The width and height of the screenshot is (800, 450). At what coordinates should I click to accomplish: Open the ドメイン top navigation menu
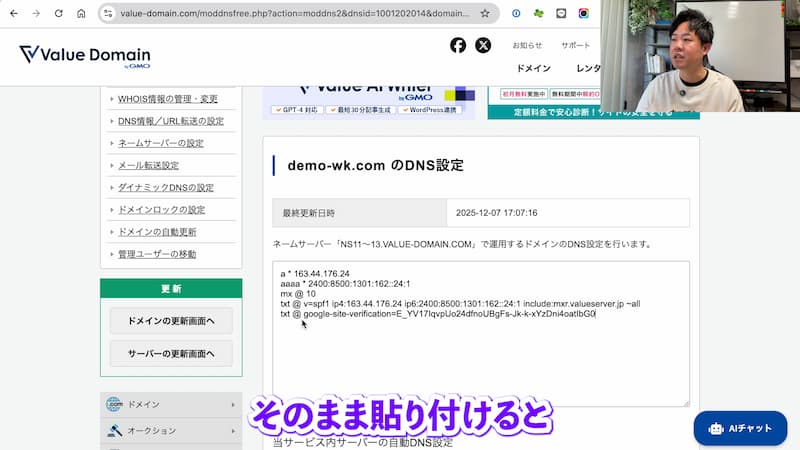534,68
